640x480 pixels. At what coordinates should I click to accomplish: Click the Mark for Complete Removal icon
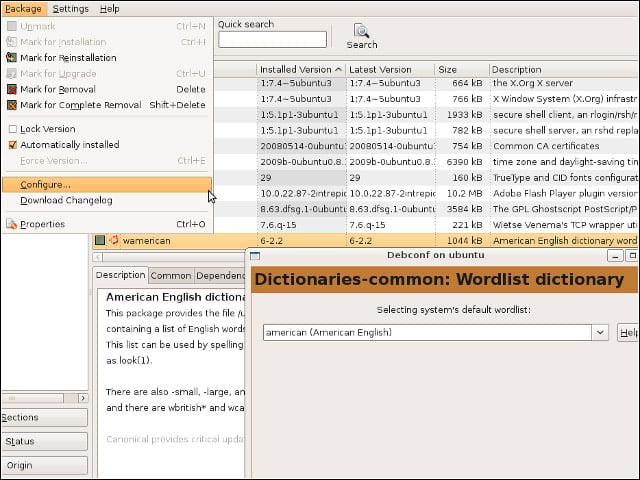[12, 105]
